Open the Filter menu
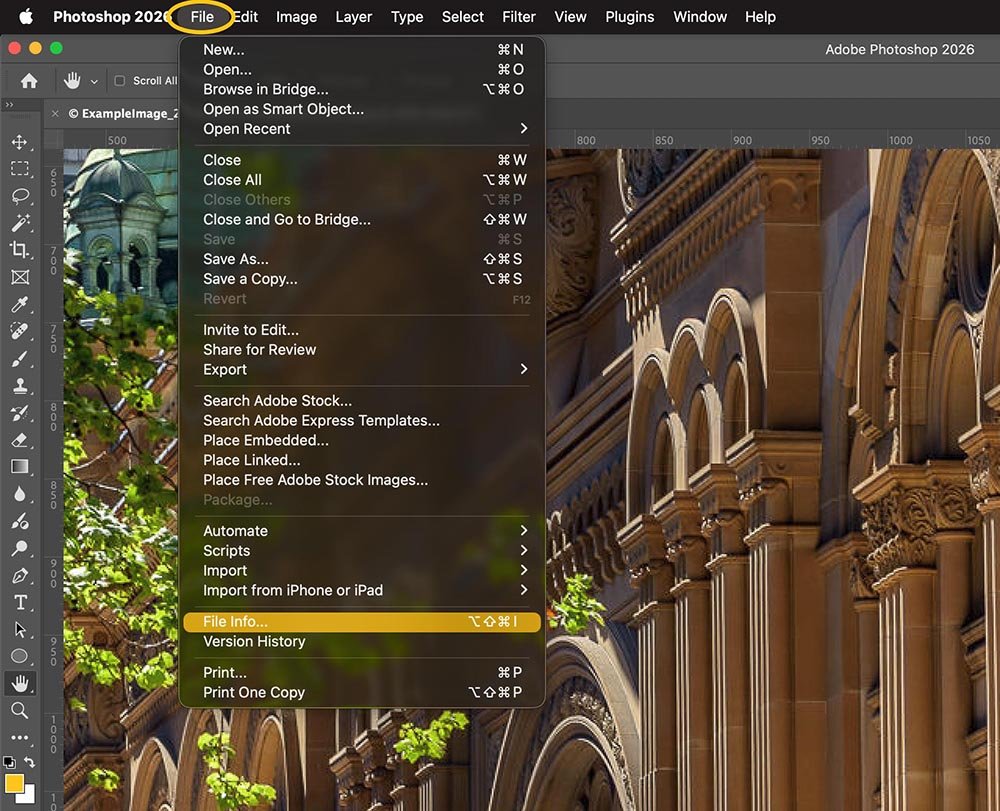Screen dimensions: 1000x811 tap(518, 17)
